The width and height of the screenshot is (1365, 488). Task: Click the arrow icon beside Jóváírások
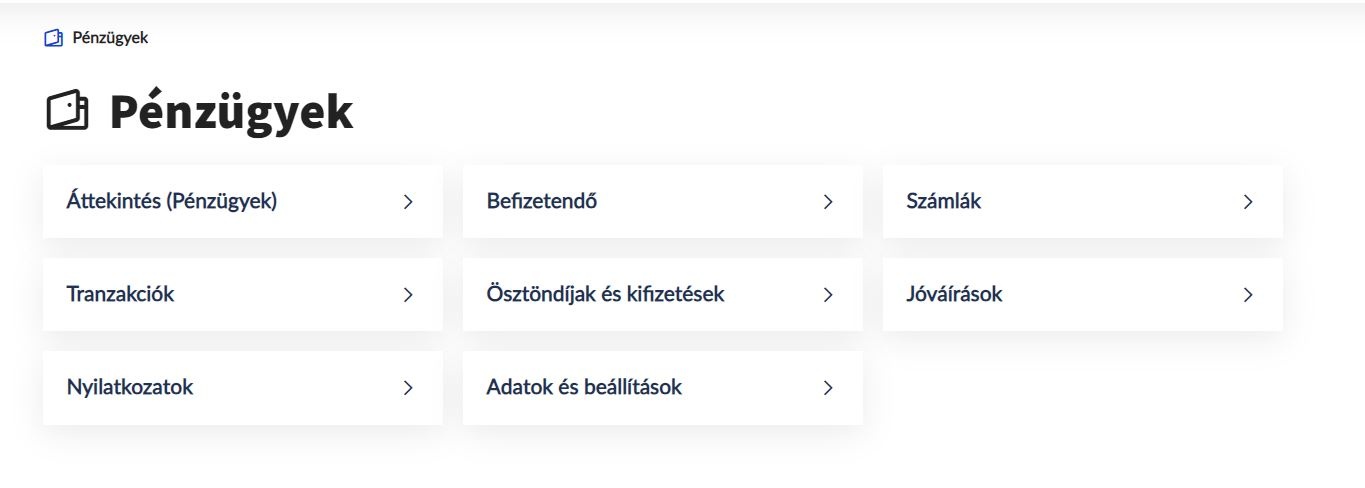pyautogui.click(x=1248, y=295)
